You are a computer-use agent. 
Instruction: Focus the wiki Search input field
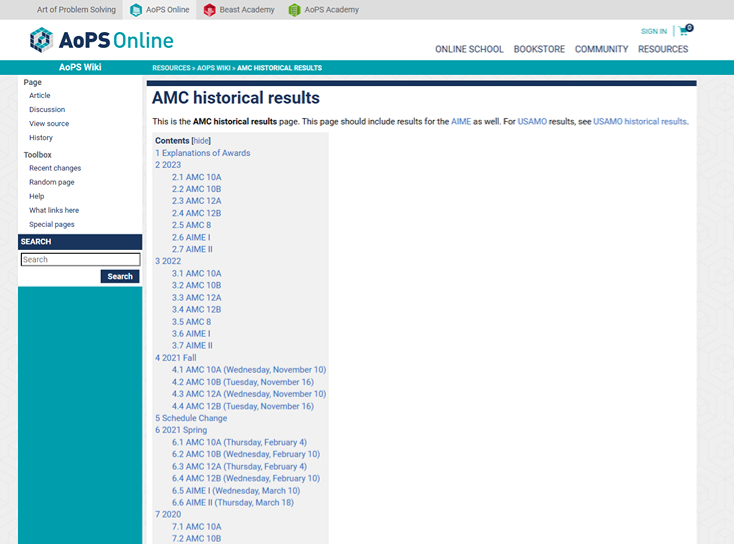coord(81,259)
